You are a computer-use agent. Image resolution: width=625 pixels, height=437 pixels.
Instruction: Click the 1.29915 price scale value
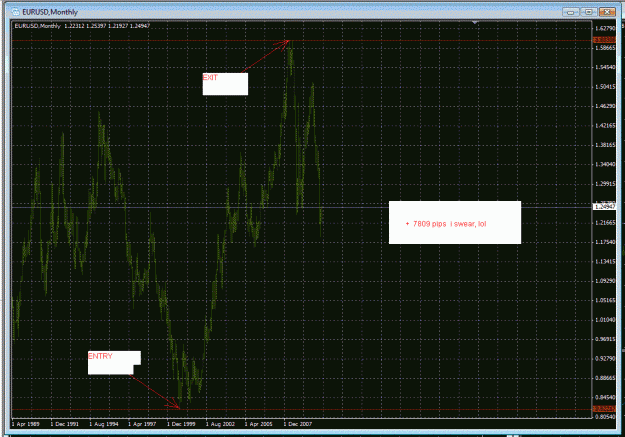click(605, 184)
